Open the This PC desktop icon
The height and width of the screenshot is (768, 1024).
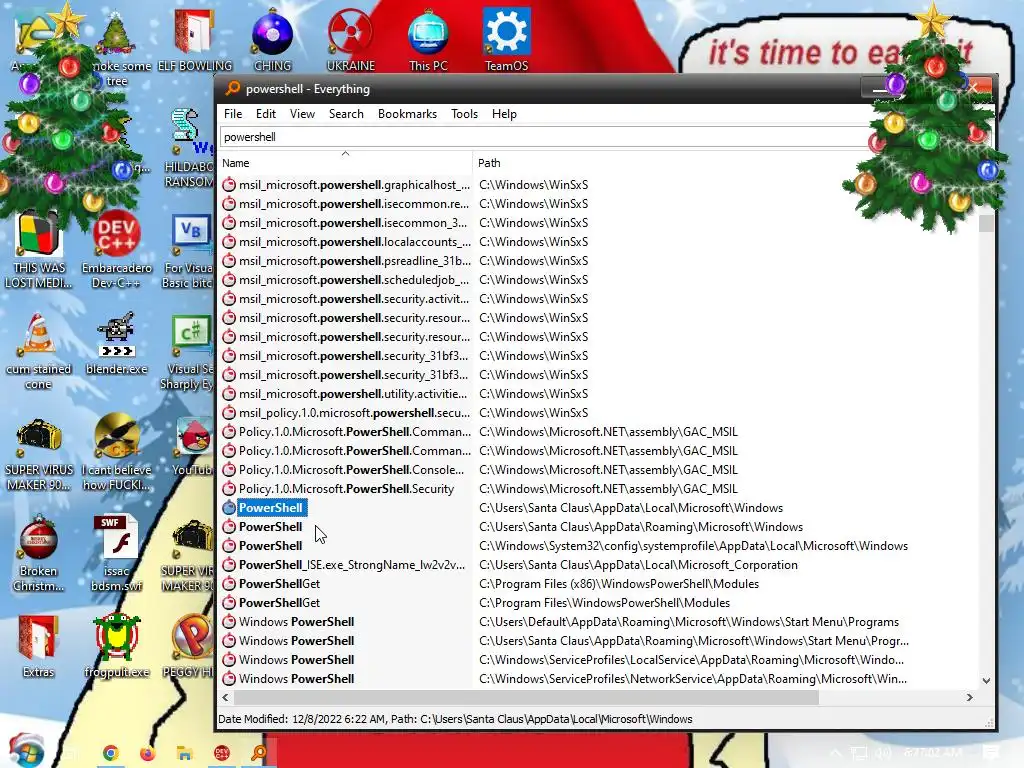tap(428, 39)
